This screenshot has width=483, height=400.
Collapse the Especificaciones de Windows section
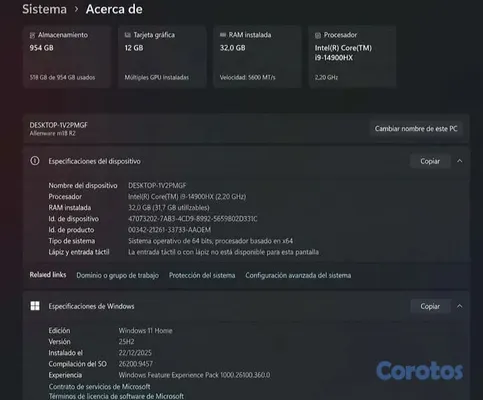(460, 306)
